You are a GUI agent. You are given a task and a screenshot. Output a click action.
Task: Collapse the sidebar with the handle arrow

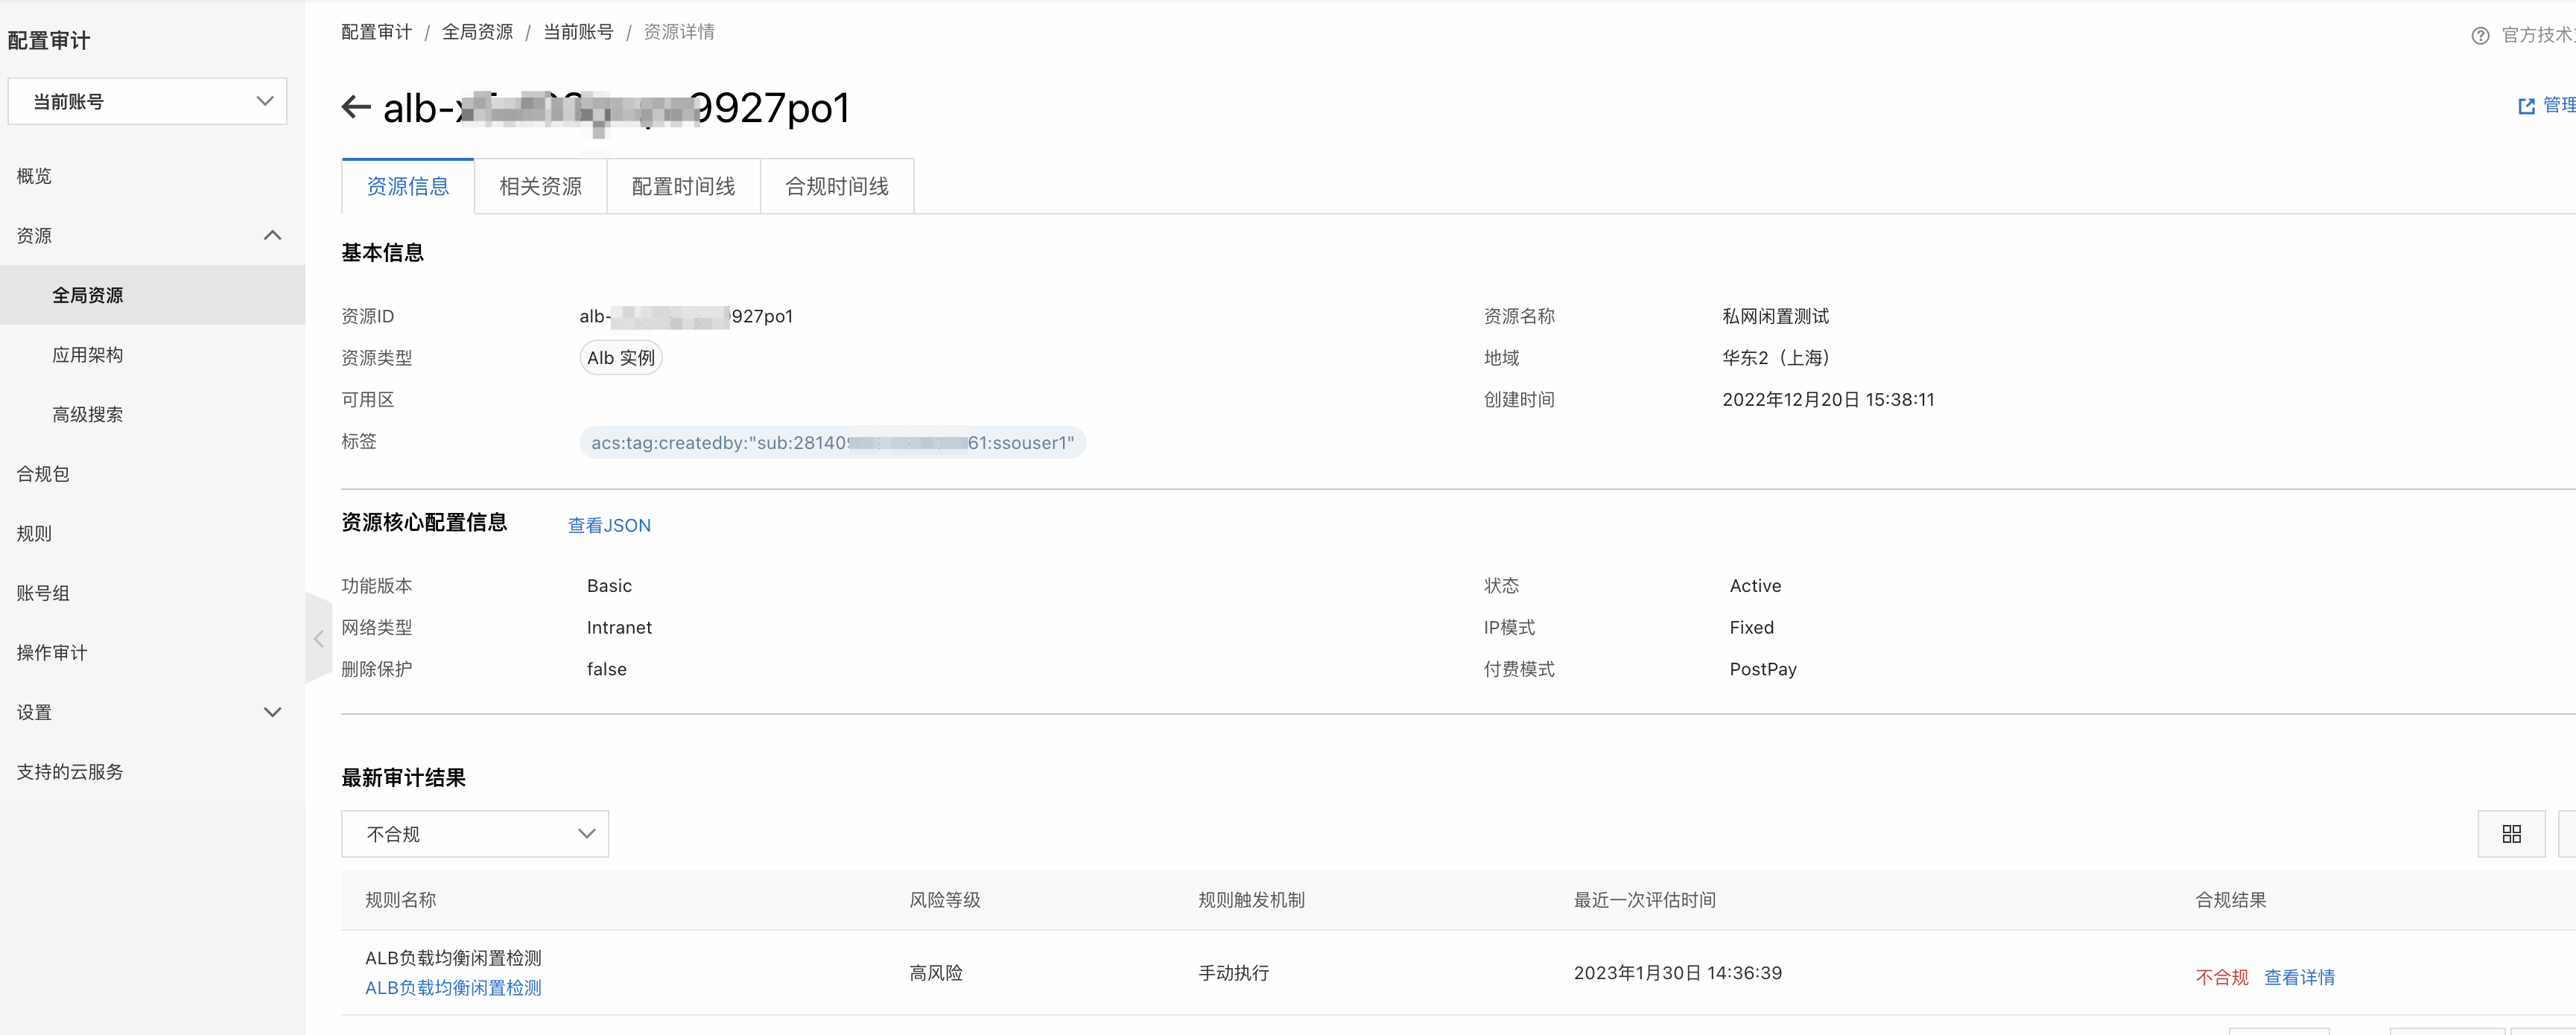coord(318,638)
